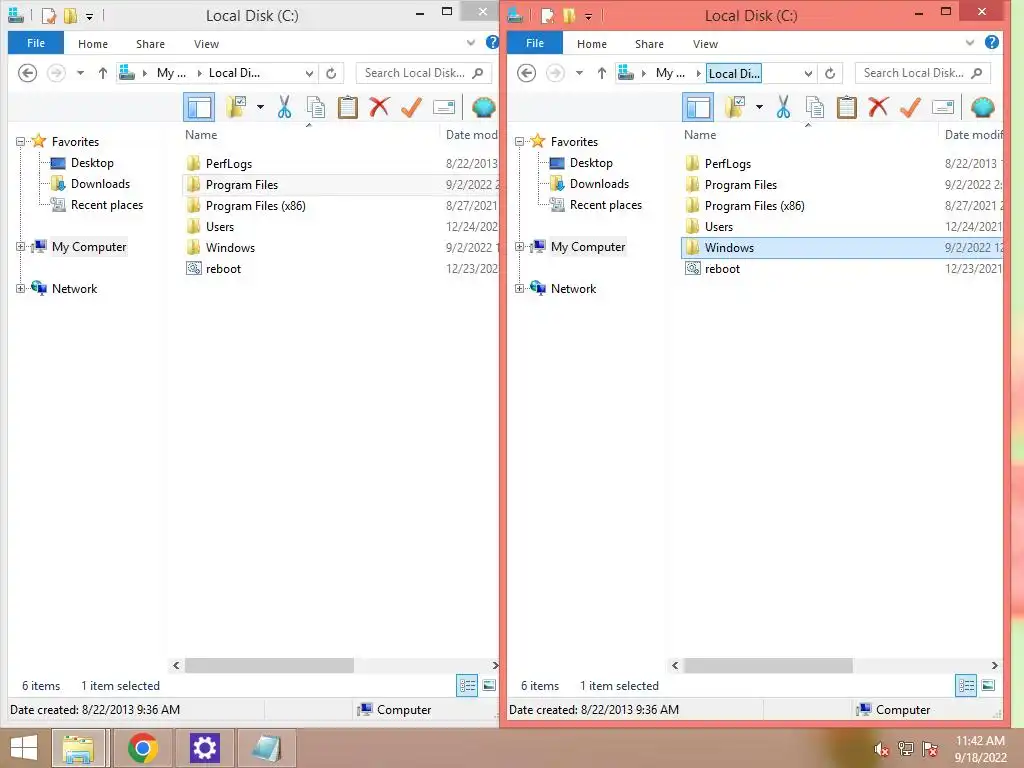The image size is (1024, 768).
Task: Open address bar history dropdown in left window
Action: point(310,74)
